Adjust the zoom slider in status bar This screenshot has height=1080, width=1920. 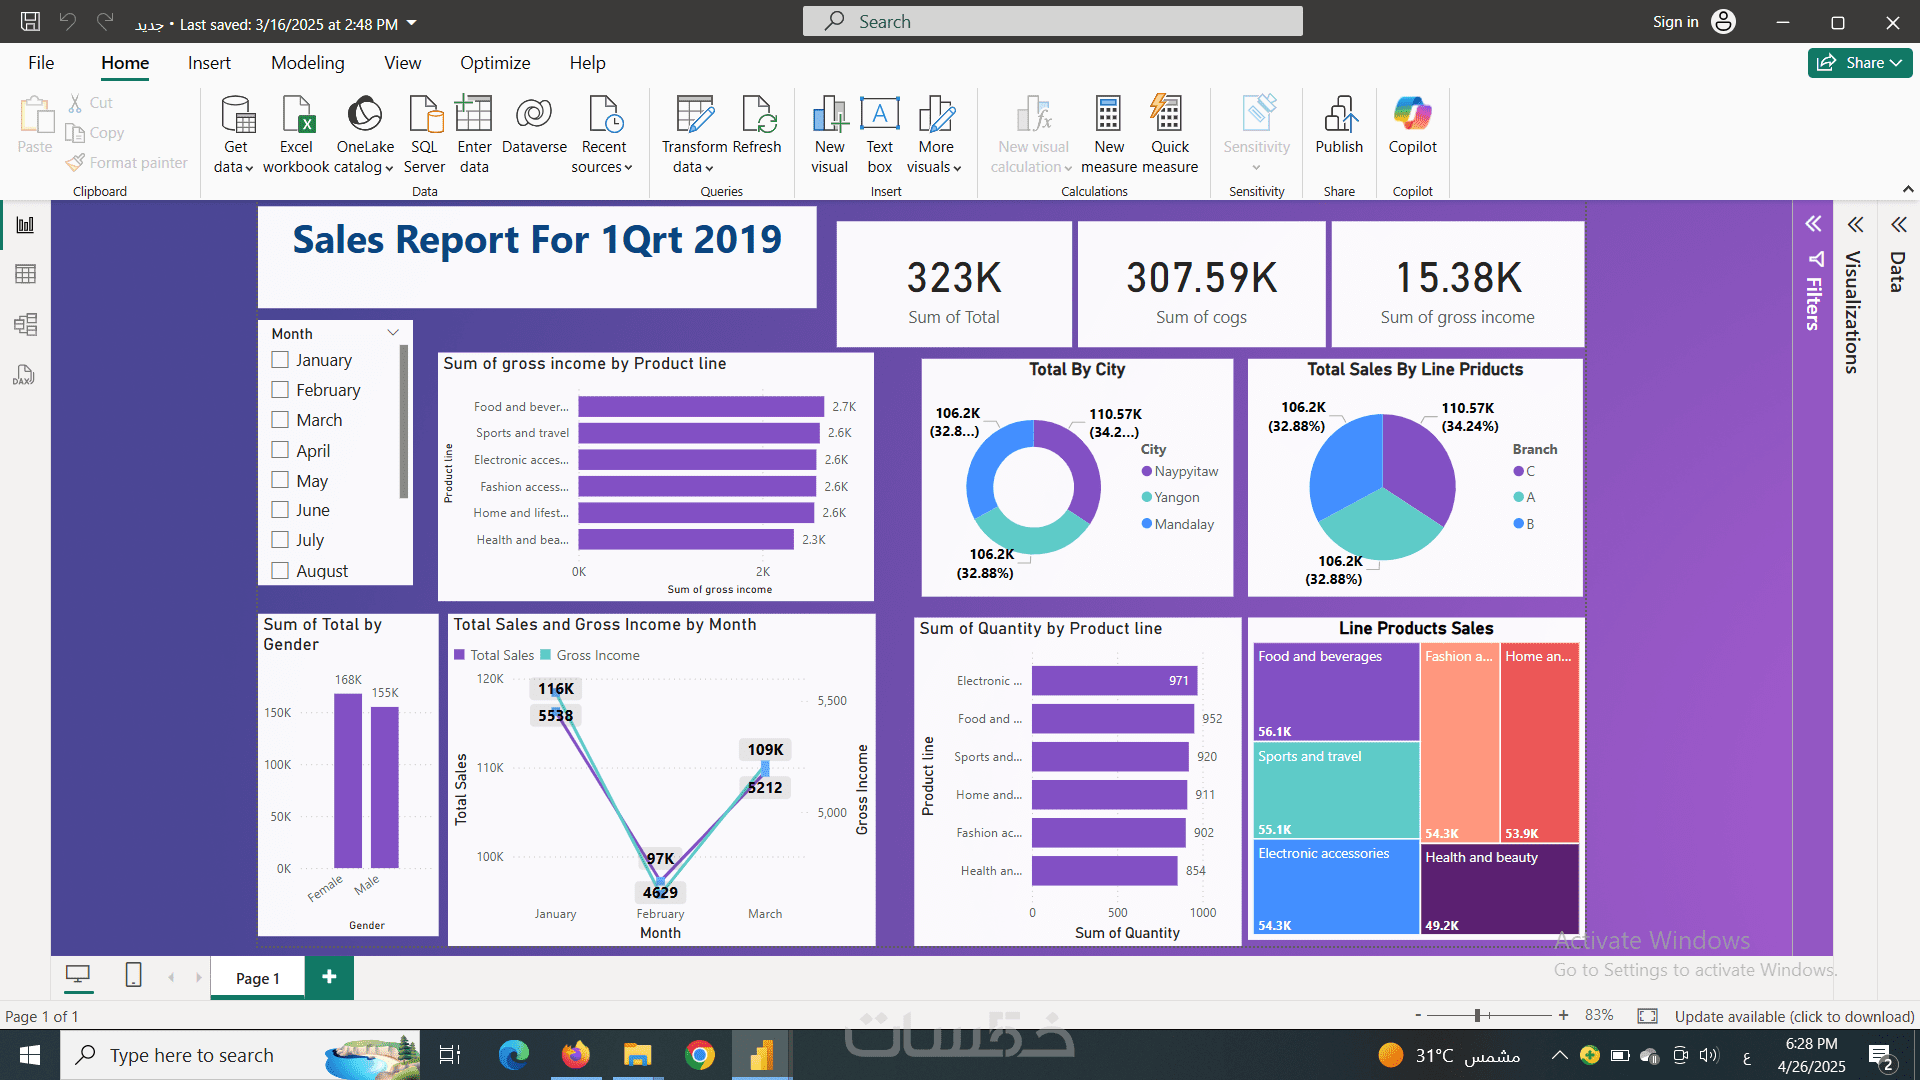pos(1477,1016)
